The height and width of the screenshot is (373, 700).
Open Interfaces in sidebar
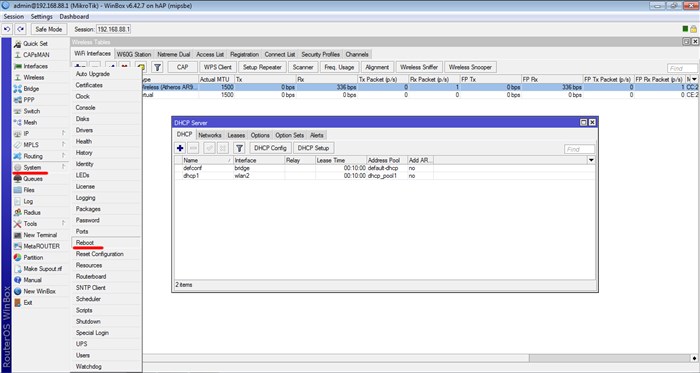coord(35,66)
